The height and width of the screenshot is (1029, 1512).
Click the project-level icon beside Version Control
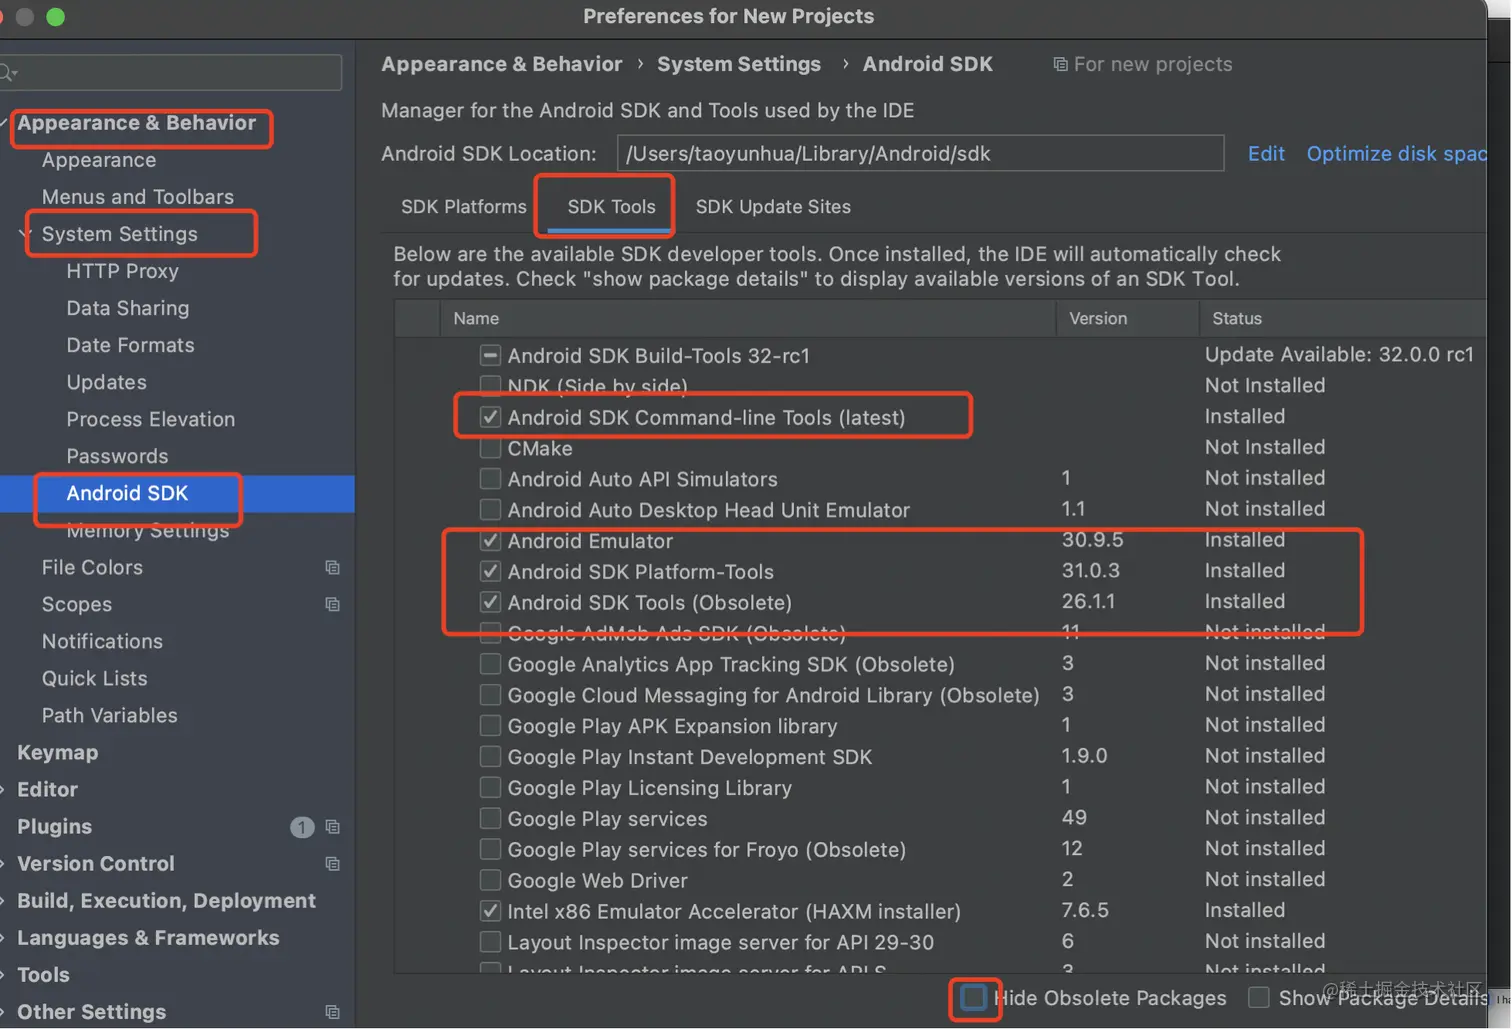333,864
